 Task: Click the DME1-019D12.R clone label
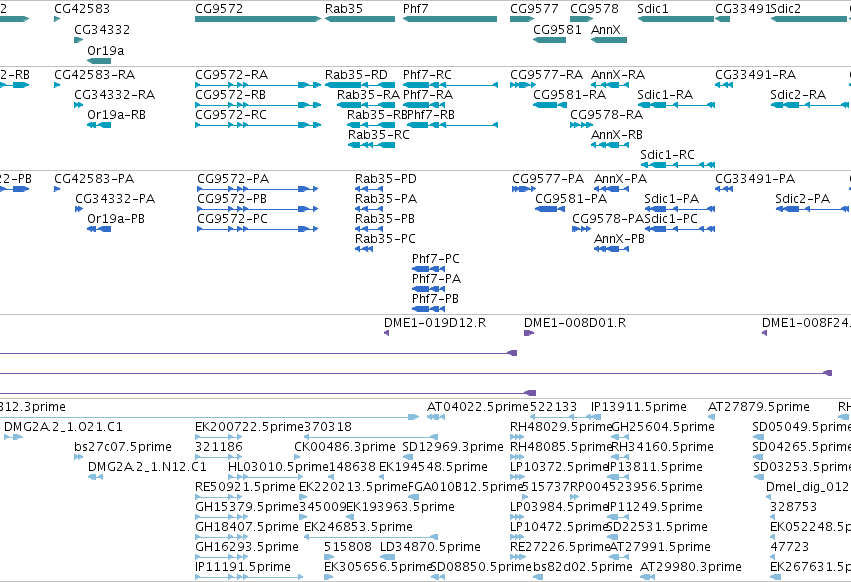point(435,323)
